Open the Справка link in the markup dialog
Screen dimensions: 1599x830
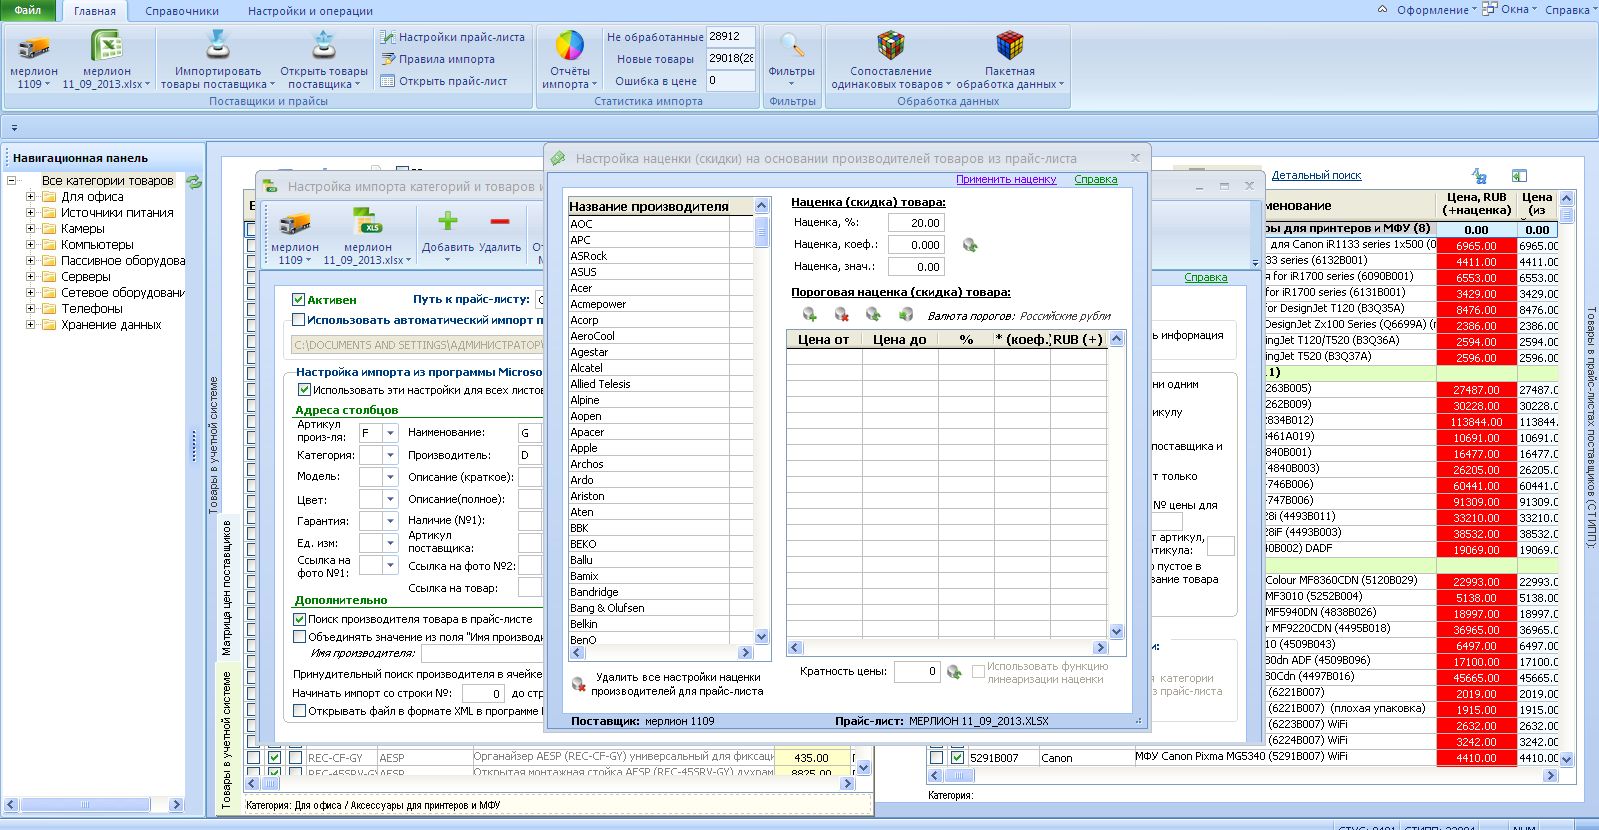tap(1095, 180)
